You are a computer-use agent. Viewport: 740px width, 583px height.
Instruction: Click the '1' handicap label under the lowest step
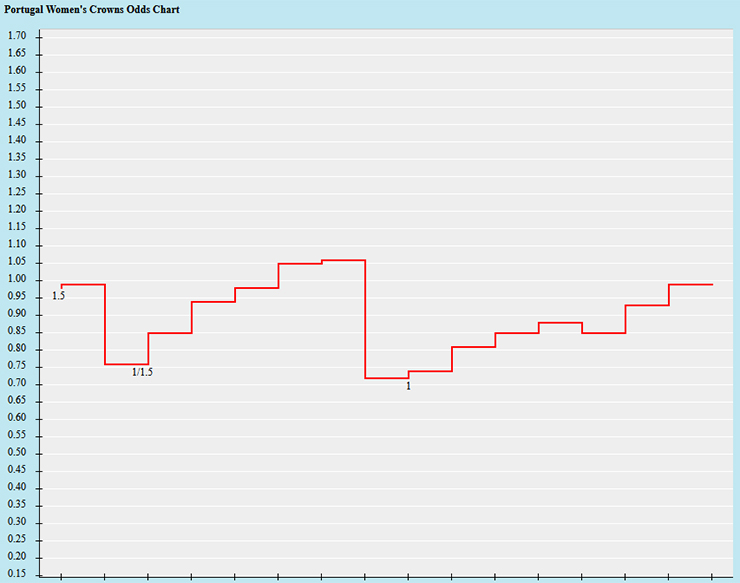[408, 386]
